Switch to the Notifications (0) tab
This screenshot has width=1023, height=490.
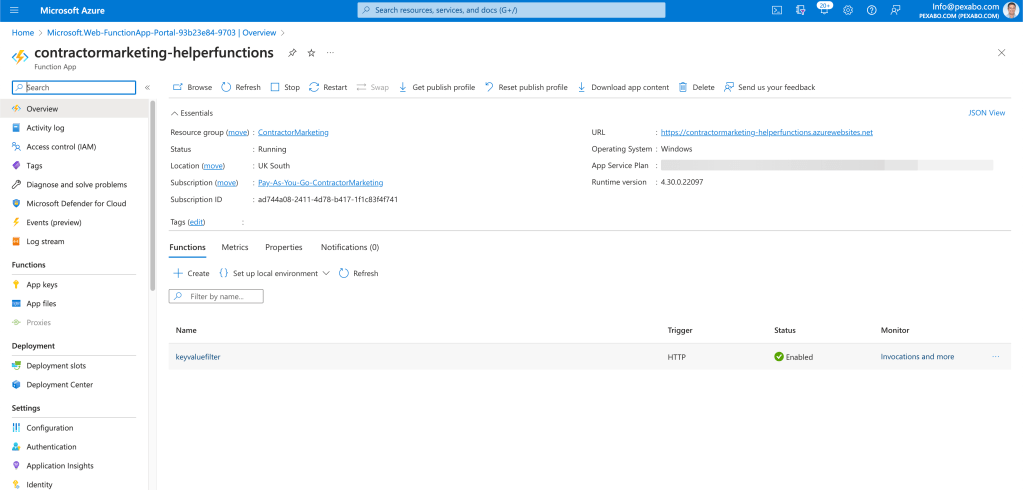pyautogui.click(x=350, y=247)
